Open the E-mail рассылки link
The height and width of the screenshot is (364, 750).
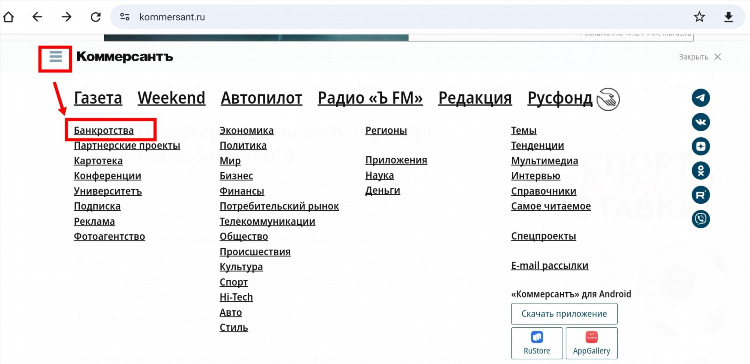[x=550, y=266]
